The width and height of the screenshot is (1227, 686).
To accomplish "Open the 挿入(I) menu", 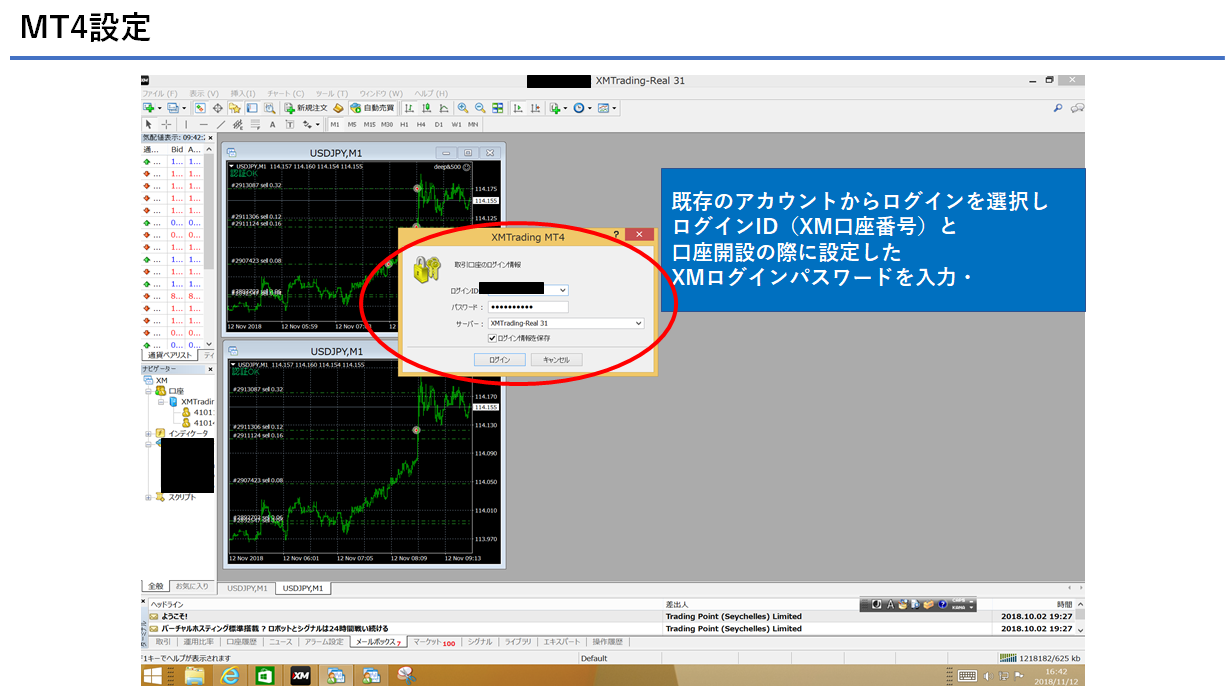I will tap(243, 93).
